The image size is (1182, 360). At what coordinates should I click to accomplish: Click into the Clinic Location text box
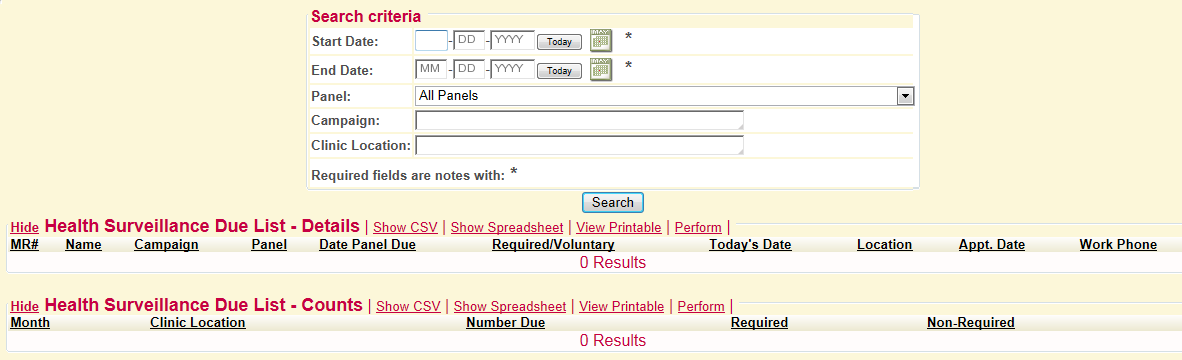tap(579, 146)
